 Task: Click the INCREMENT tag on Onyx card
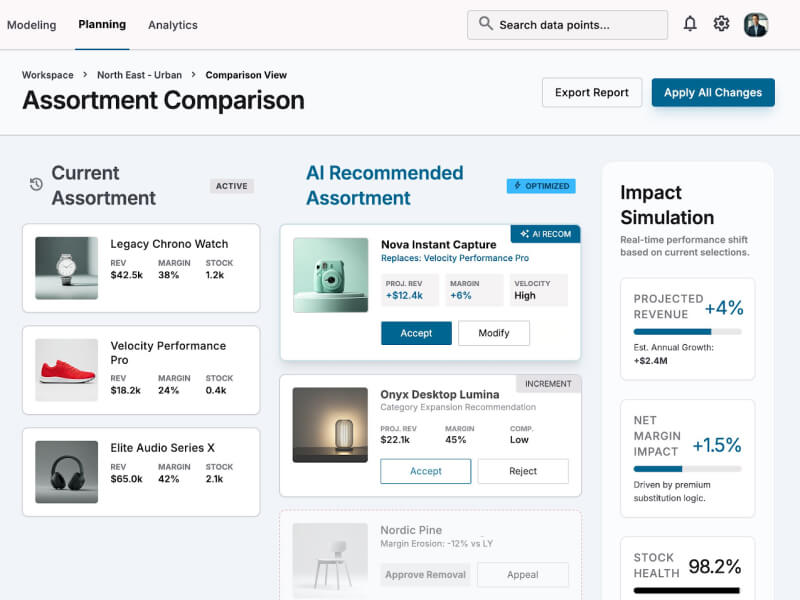(548, 384)
